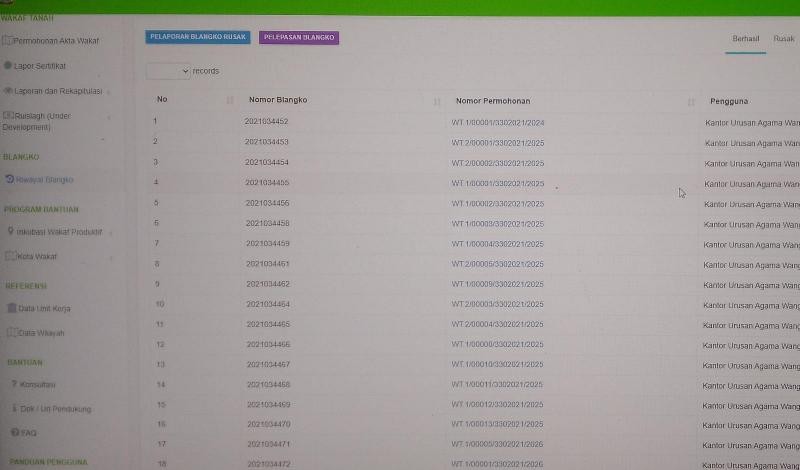The image size is (800, 470).
Task: Click the Riwayat Blangko history icon
Action: [9, 179]
